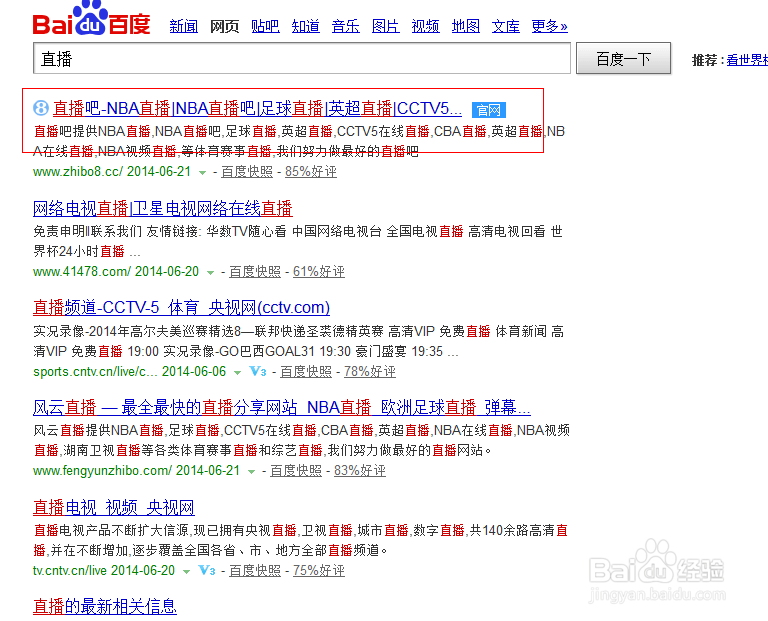Expand dropdown arrow next to www.zhibo8.cc
The width and height of the screenshot is (768, 621).
tap(202, 172)
